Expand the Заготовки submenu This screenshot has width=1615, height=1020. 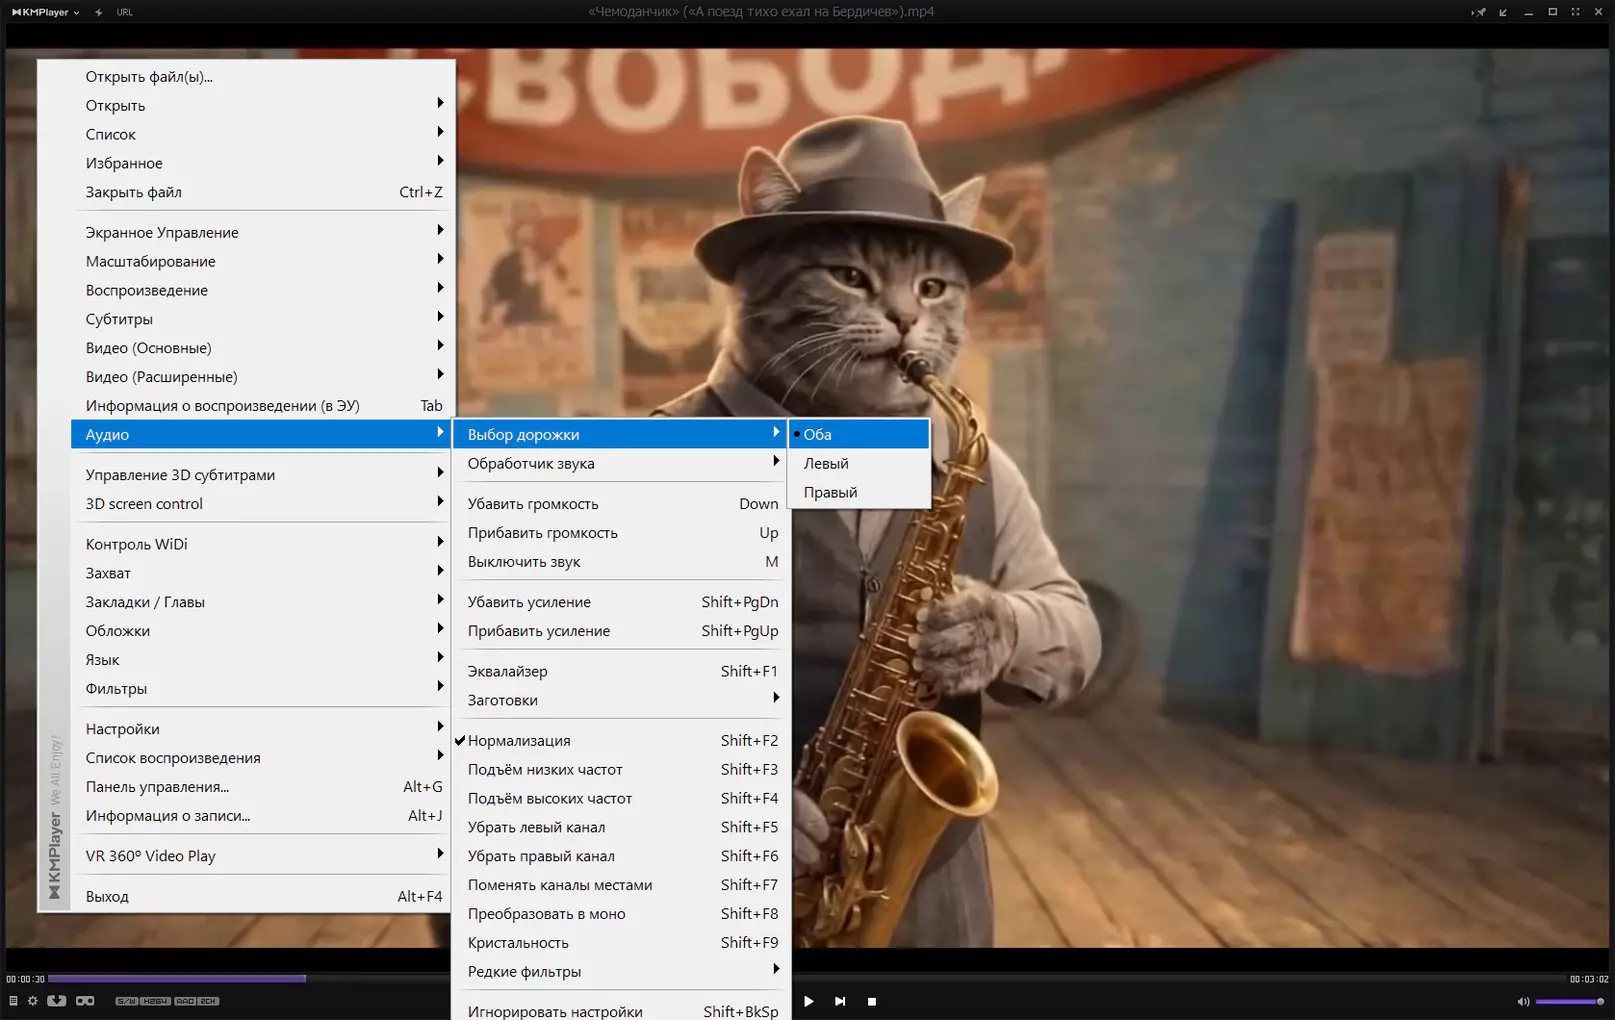[x=621, y=700]
